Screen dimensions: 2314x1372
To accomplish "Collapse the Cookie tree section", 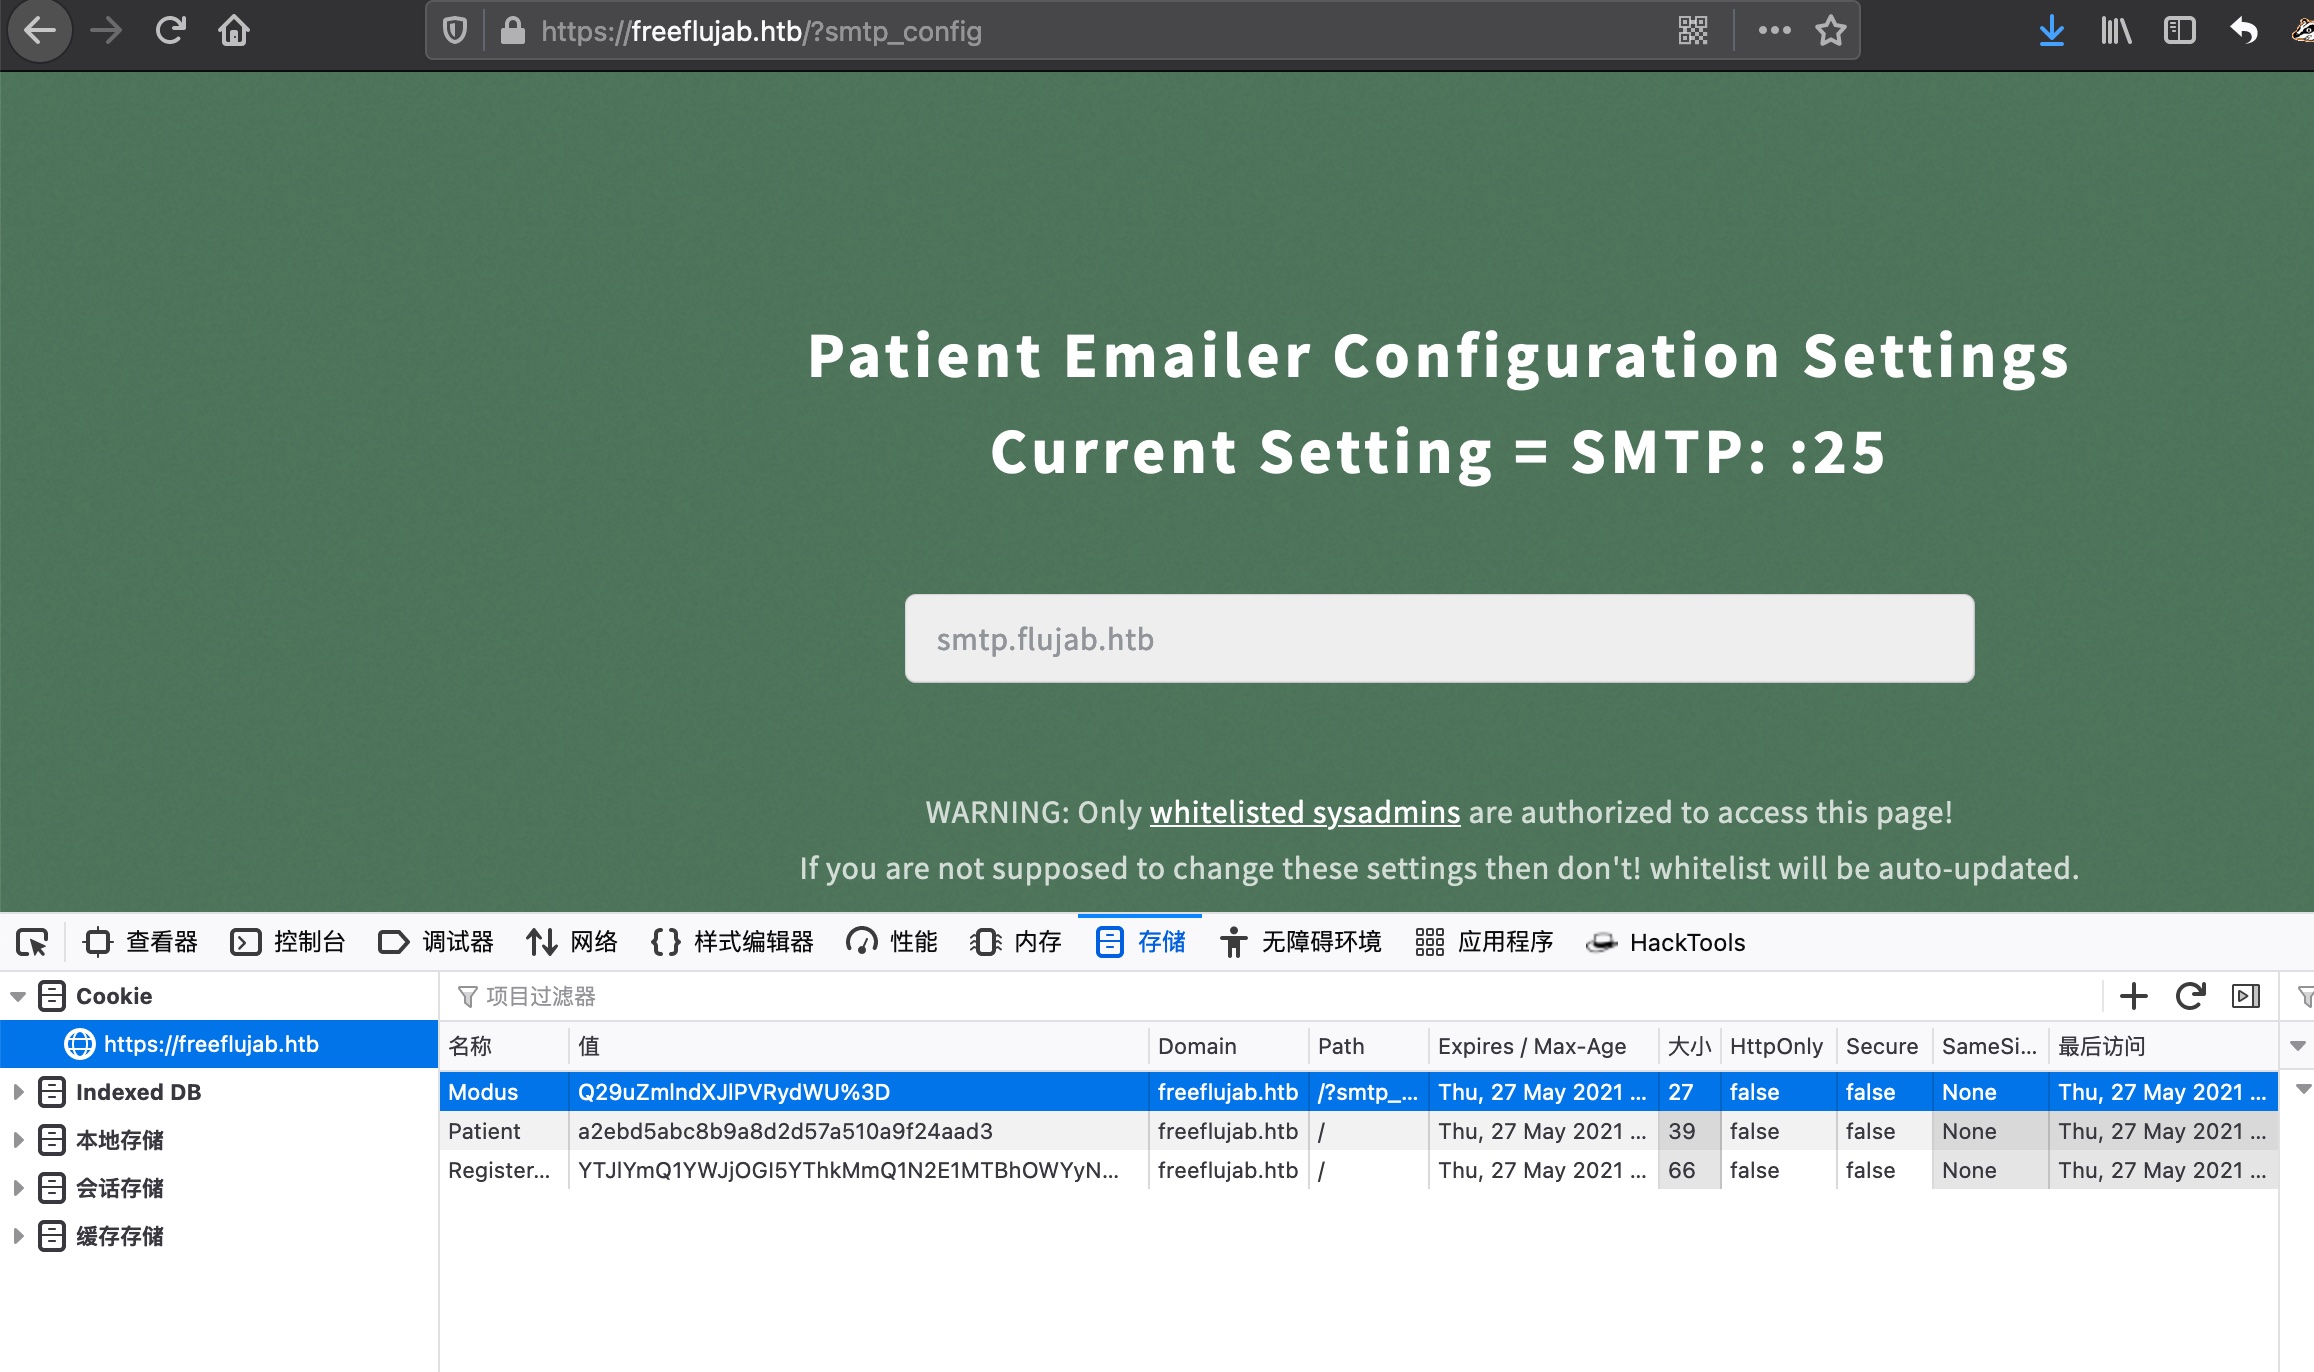I will pos(18,996).
